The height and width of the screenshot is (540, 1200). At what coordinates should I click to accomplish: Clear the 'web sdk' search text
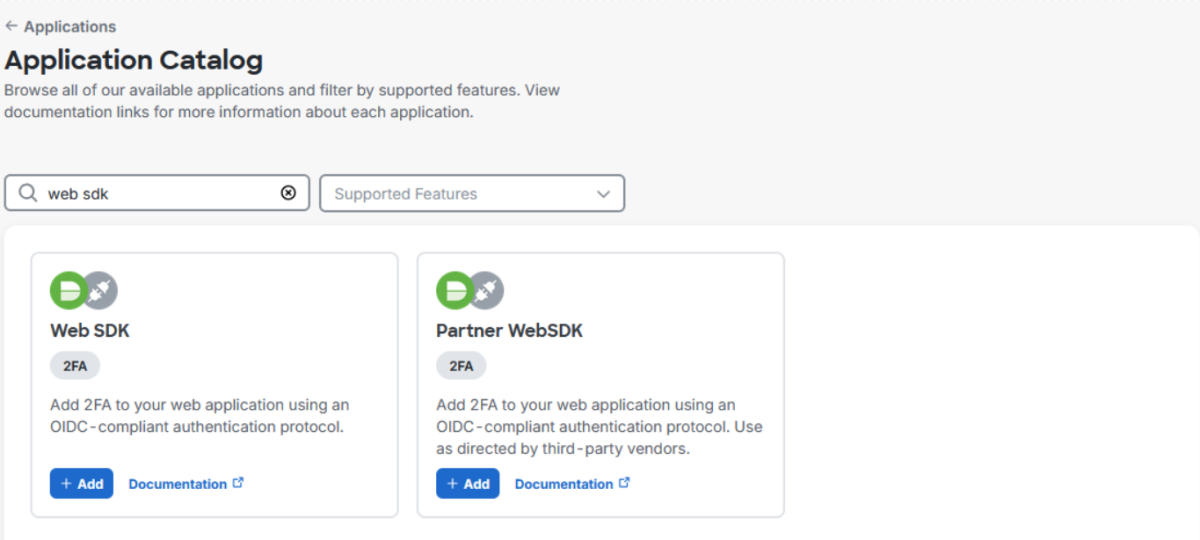(288, 193)
